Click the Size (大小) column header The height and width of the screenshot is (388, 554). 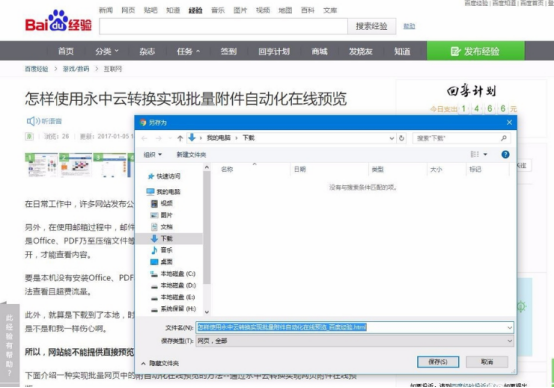pyautogui.click(x=436, y=170)
